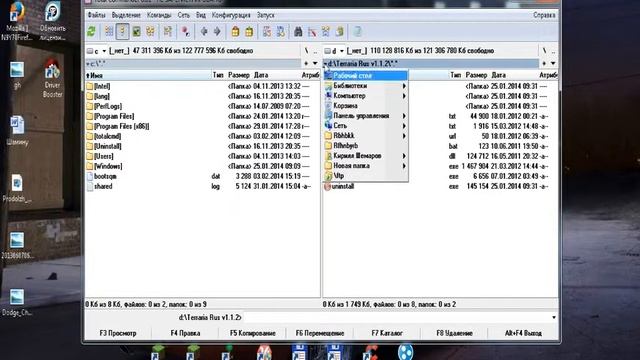Click the F4 Правка button
The height and width of the screenshot is (360, 640).
(185, 333)
